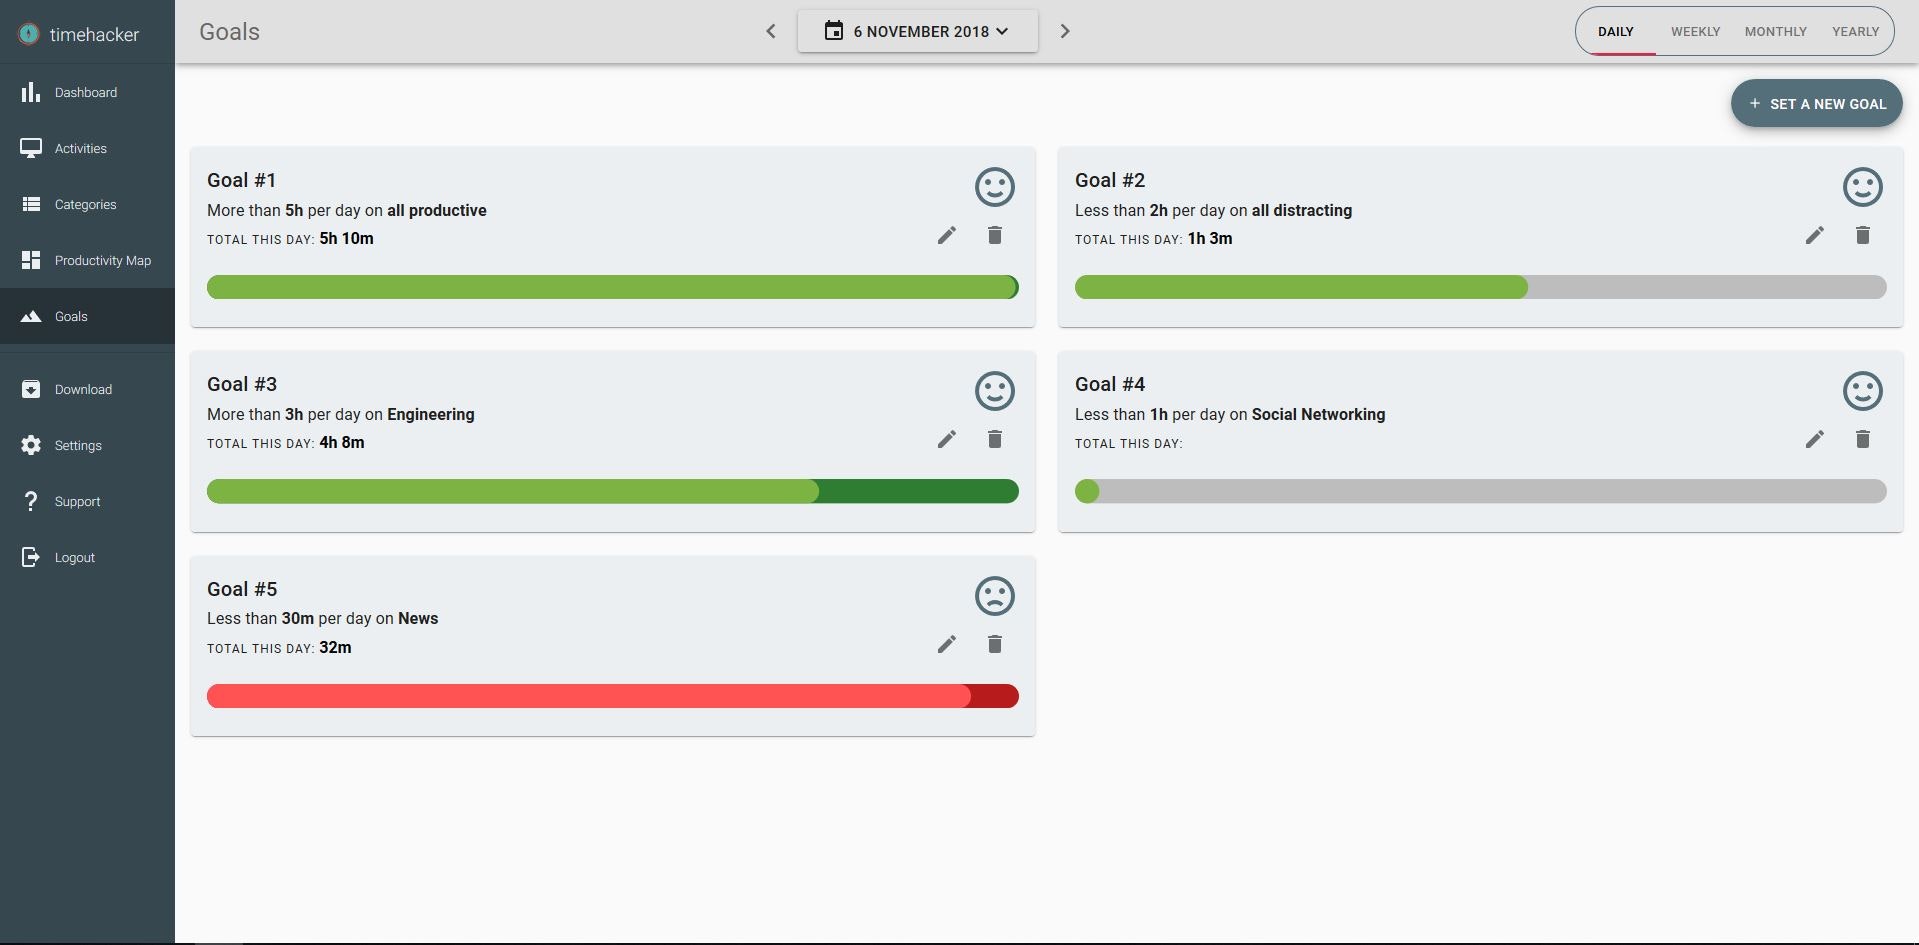This screenshot has width=1919, height=945.
Task: Open Settings from the sidebar
Action: [87, 445]
